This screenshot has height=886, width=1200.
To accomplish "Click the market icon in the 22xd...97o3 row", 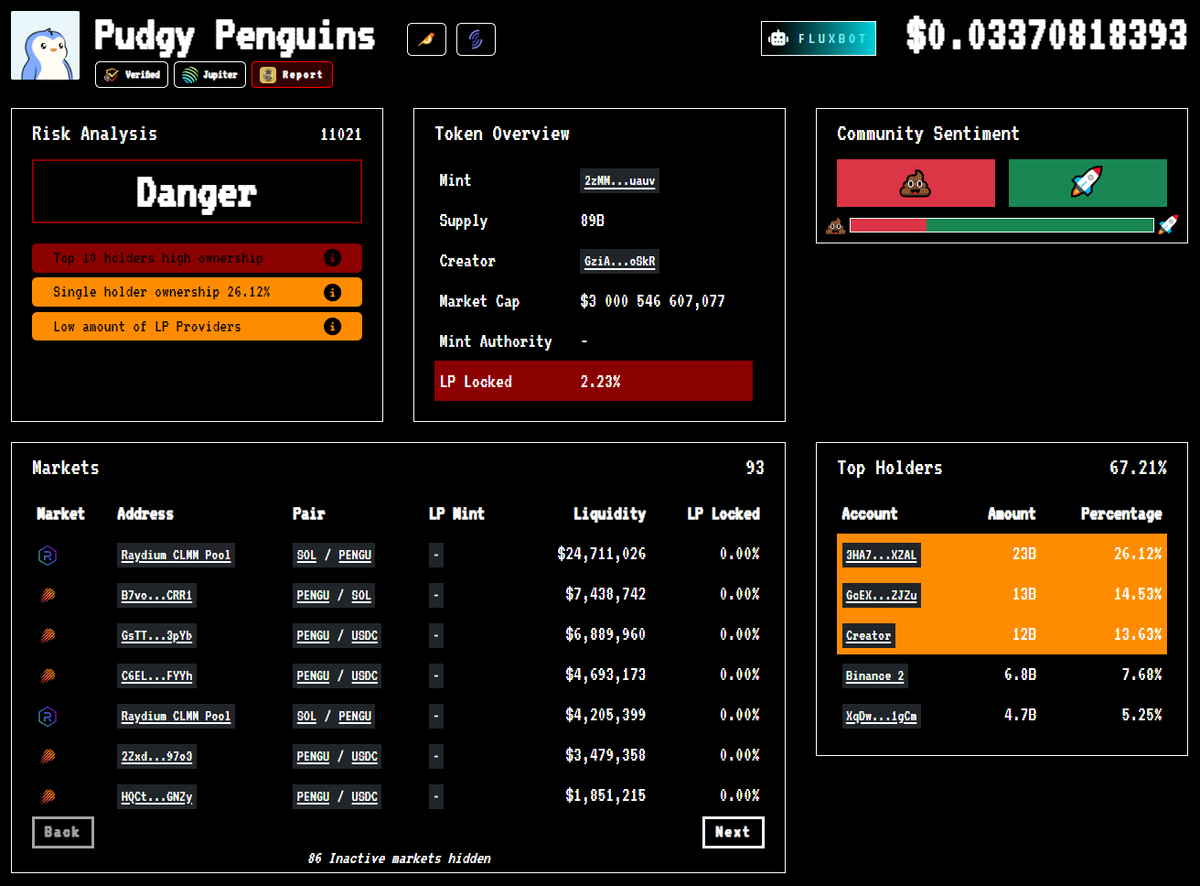I will point(47,757).
